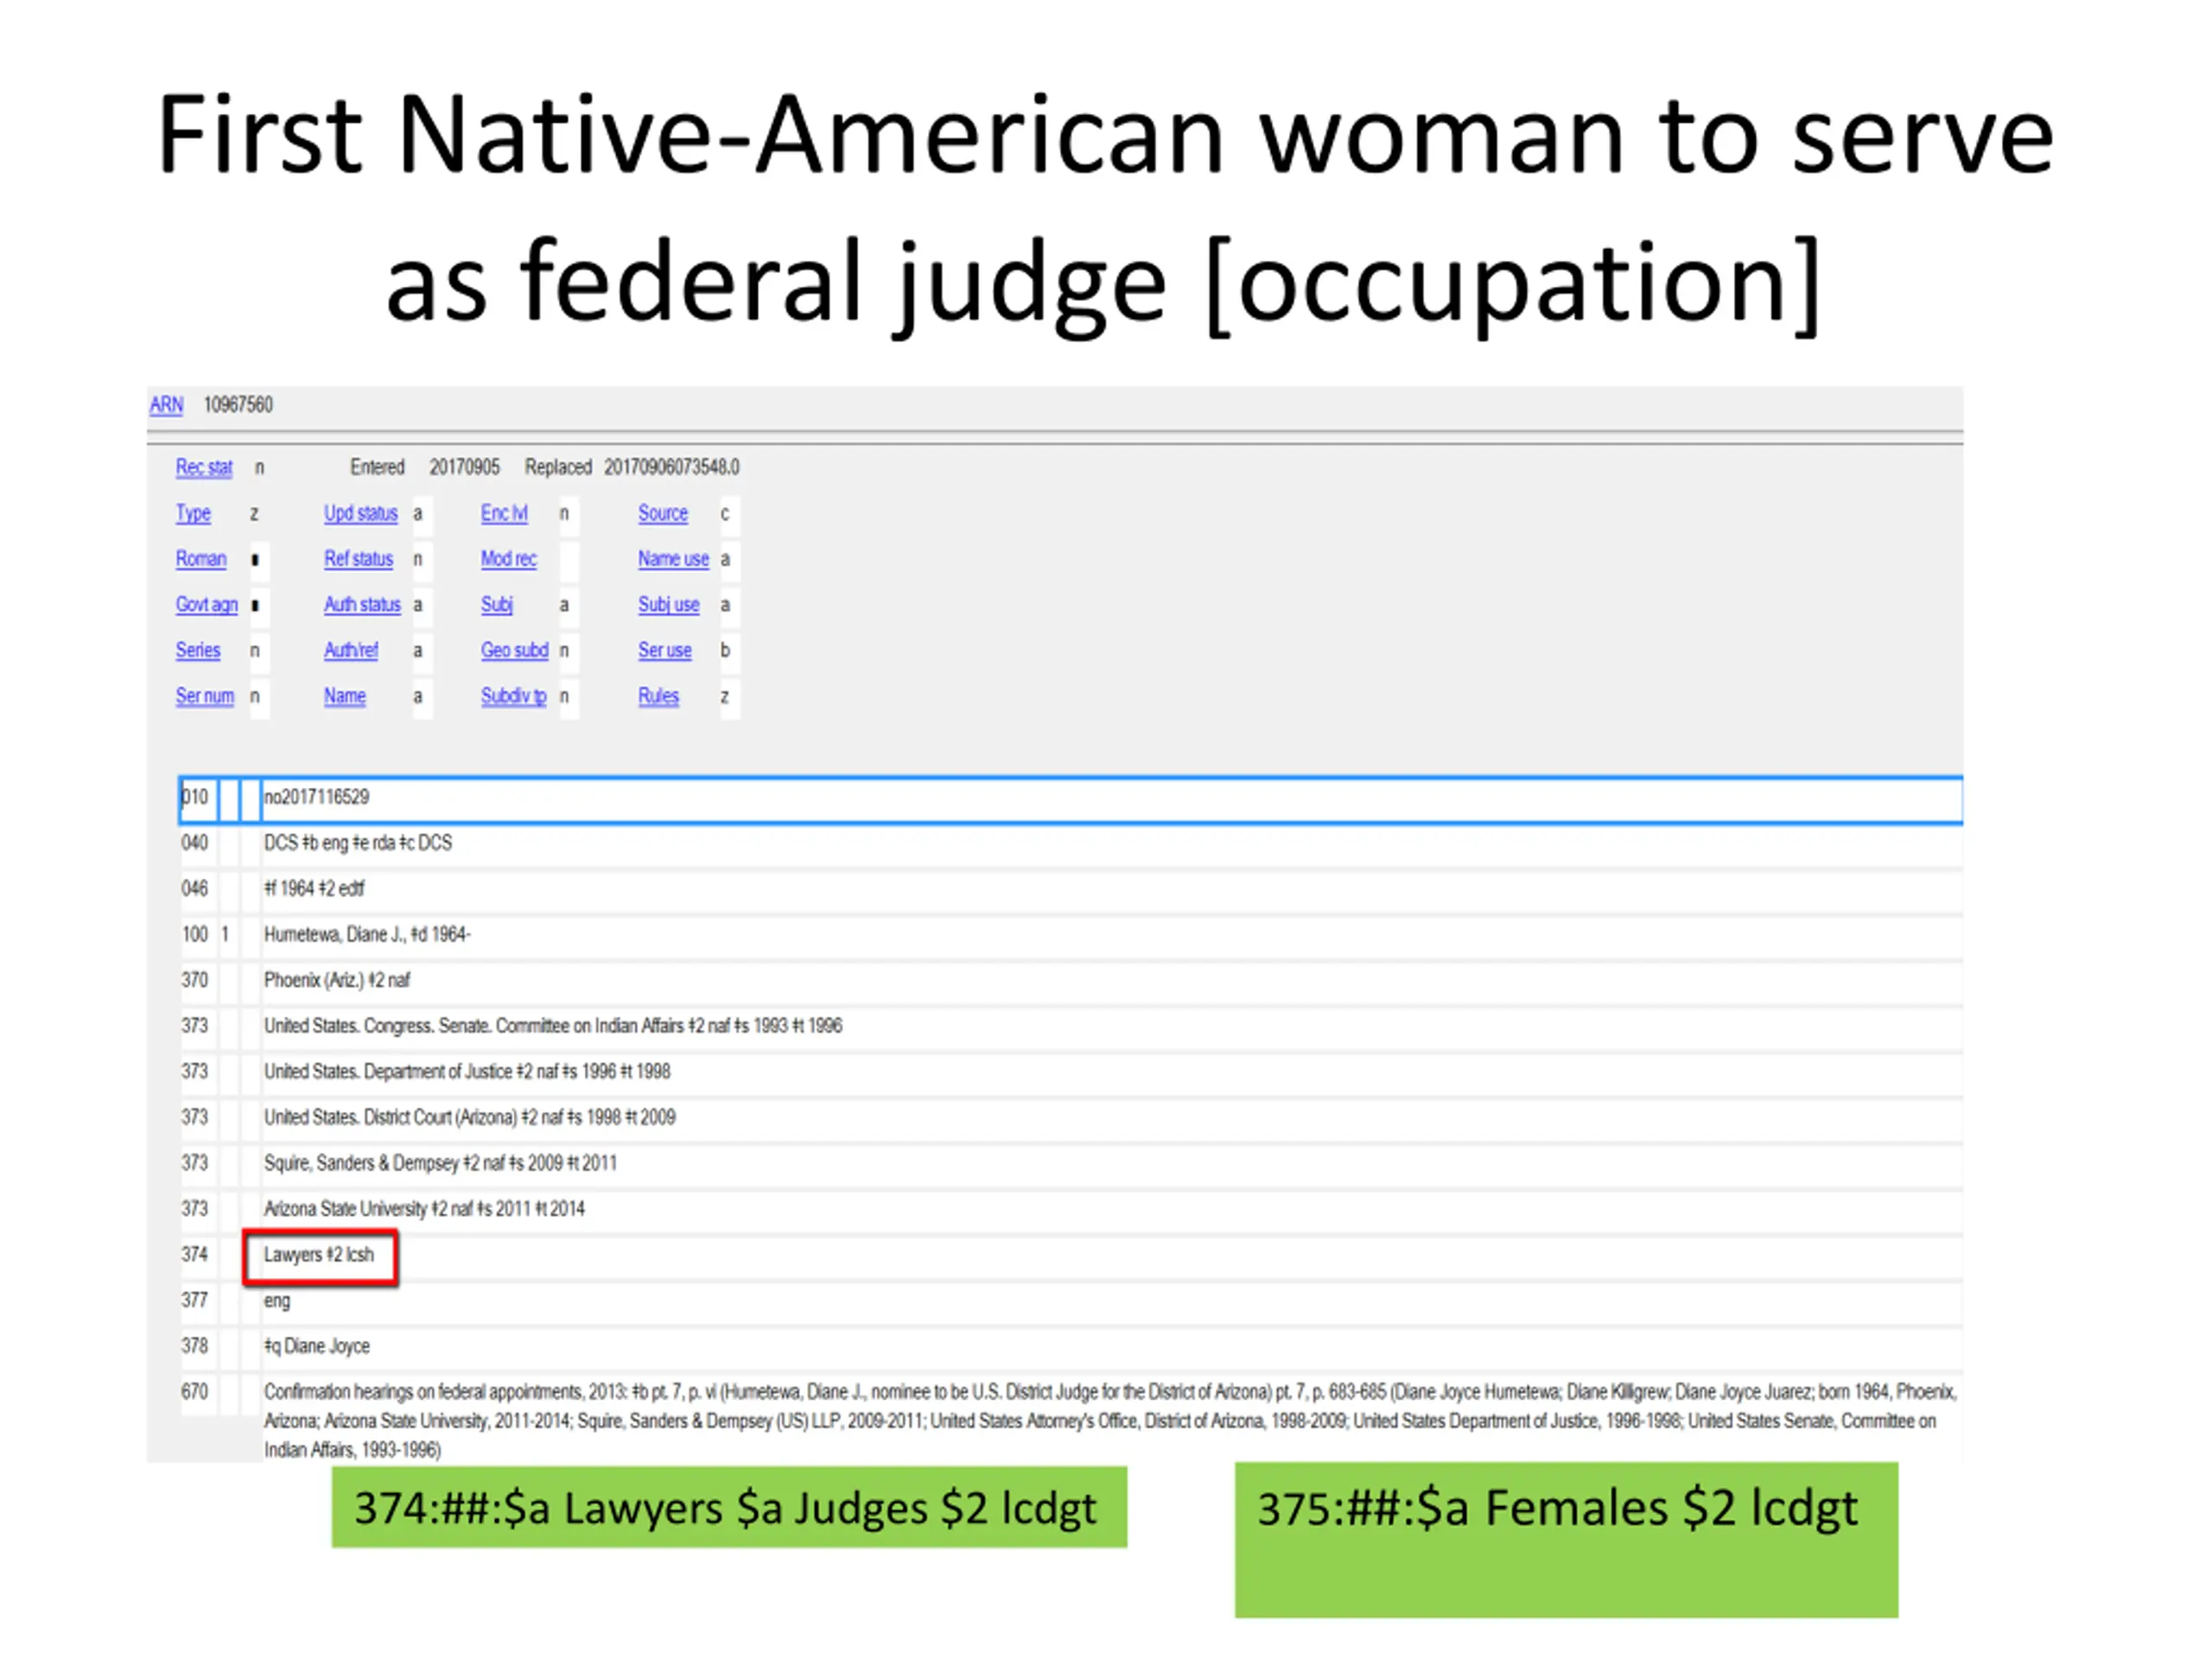
Task: Open the Name field link
Action: 345,696
